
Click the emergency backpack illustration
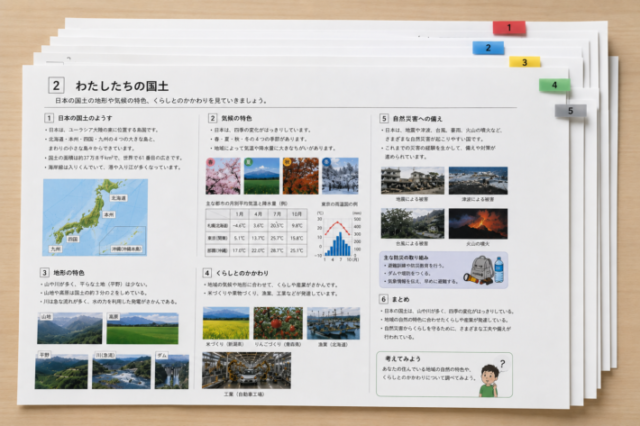click(x=482, y=268)
